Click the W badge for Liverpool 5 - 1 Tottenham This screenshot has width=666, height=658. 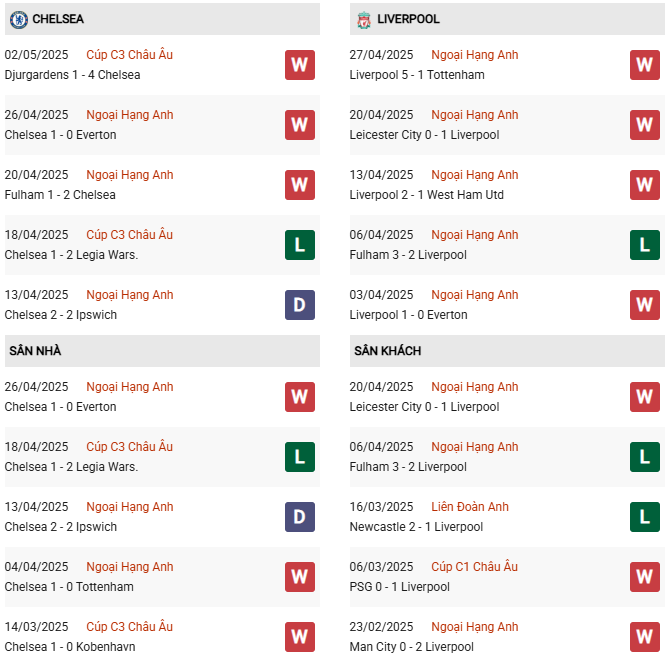tap(645, 65)
